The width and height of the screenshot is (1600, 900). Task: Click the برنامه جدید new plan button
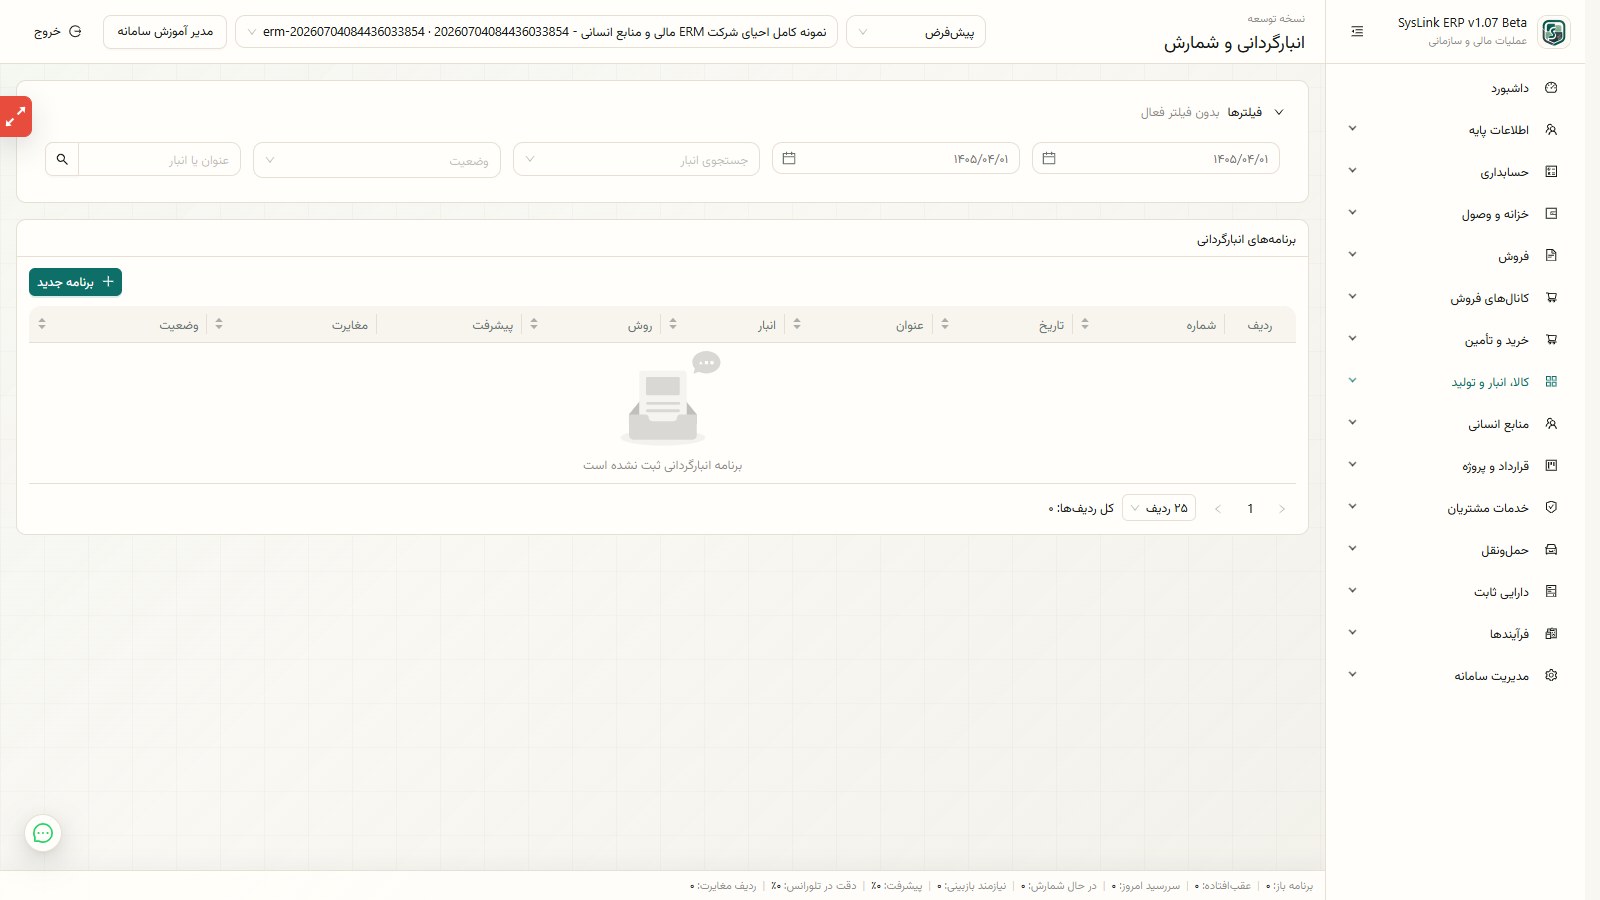click(x=75, y=282)
